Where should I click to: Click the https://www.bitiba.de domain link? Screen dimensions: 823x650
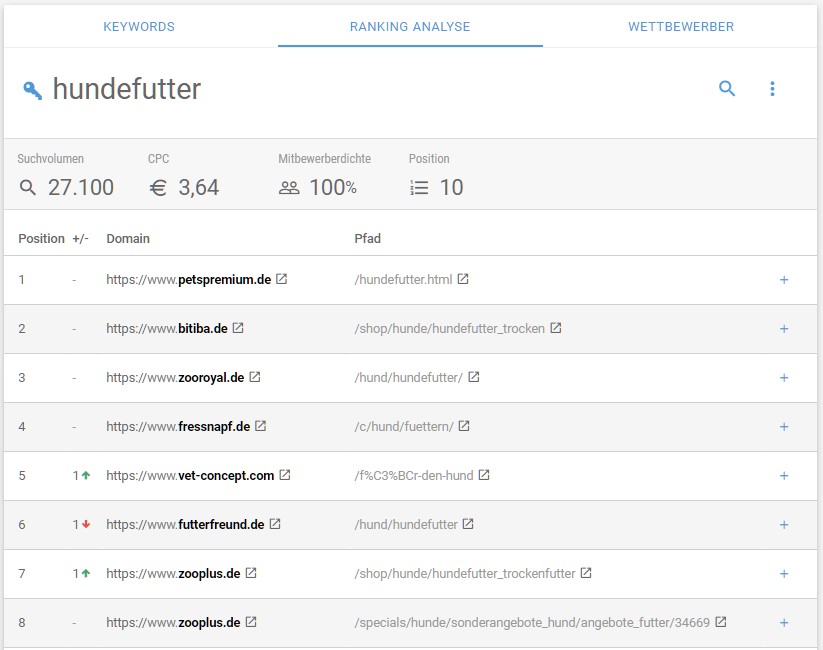click(167, 329)
